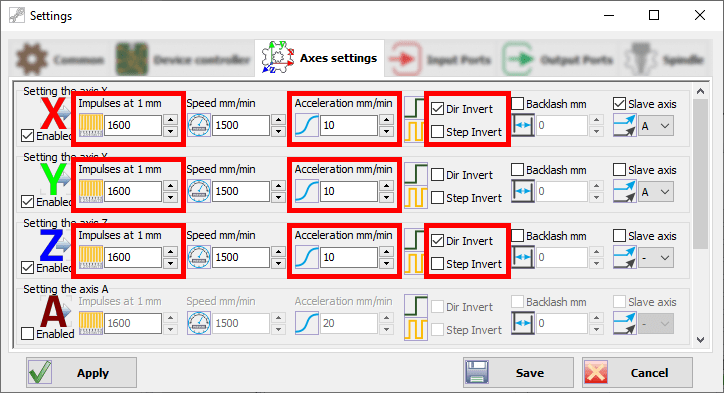Image resolution: width=724 pixels, height=393 pixels.
Task: Click the Apply button
Action: click(81, 373)
